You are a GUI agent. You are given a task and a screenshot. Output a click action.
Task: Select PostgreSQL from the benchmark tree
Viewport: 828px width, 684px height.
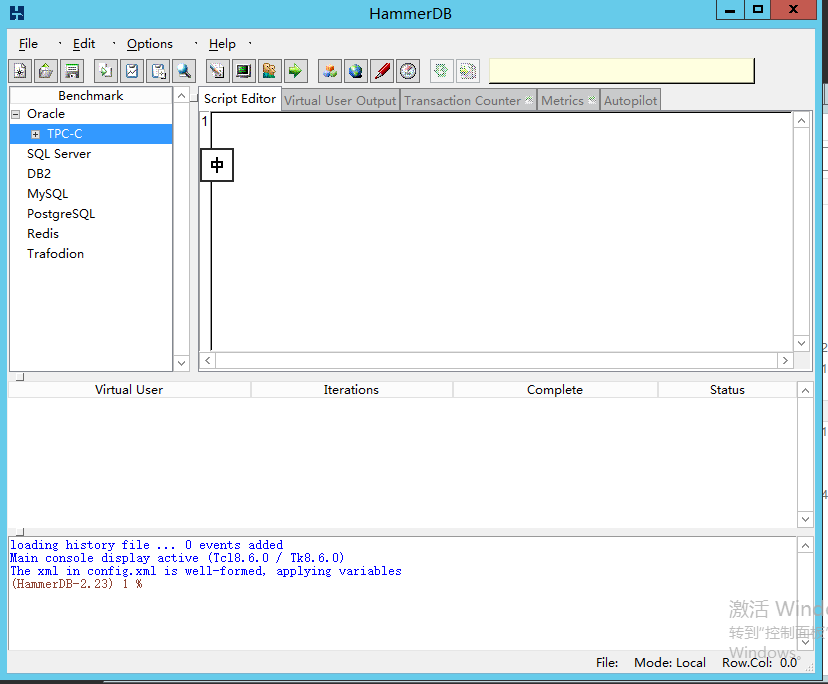62,213
